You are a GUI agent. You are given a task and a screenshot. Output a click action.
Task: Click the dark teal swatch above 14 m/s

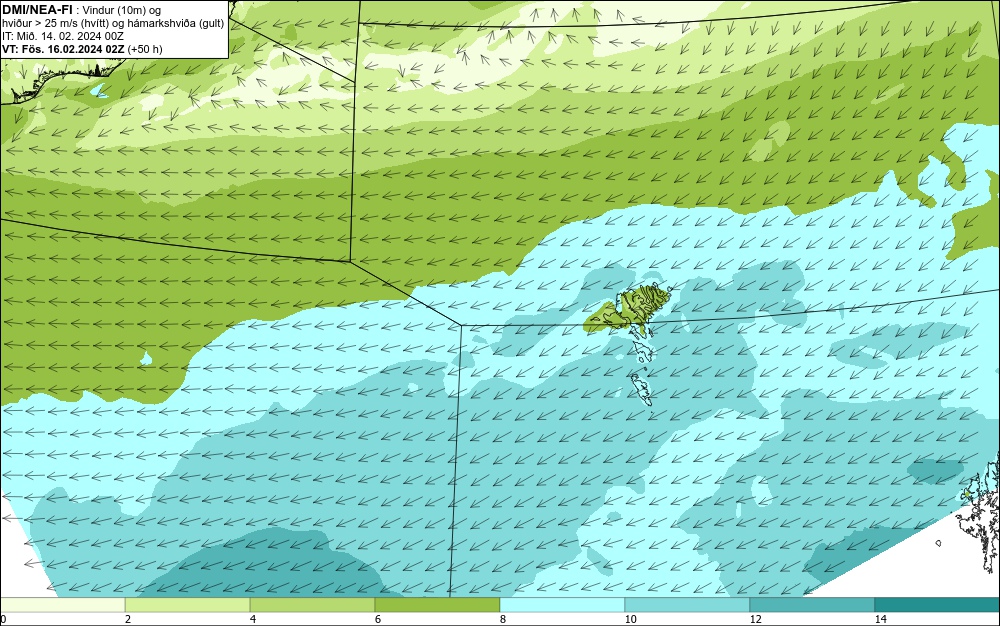coord(938,605)
